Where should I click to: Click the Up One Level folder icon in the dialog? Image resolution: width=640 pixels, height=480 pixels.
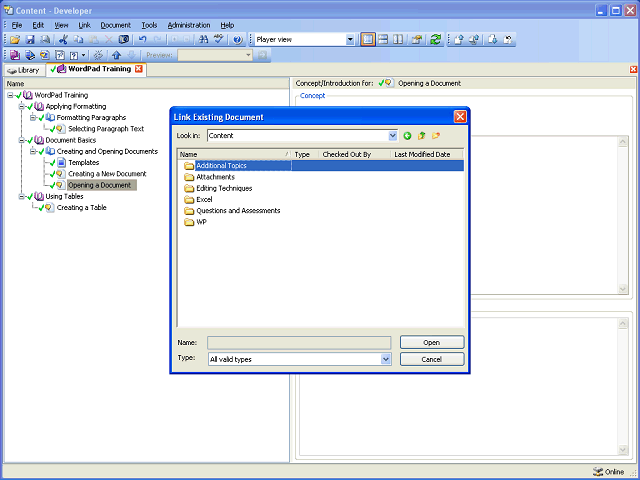(x=422, y=136)
